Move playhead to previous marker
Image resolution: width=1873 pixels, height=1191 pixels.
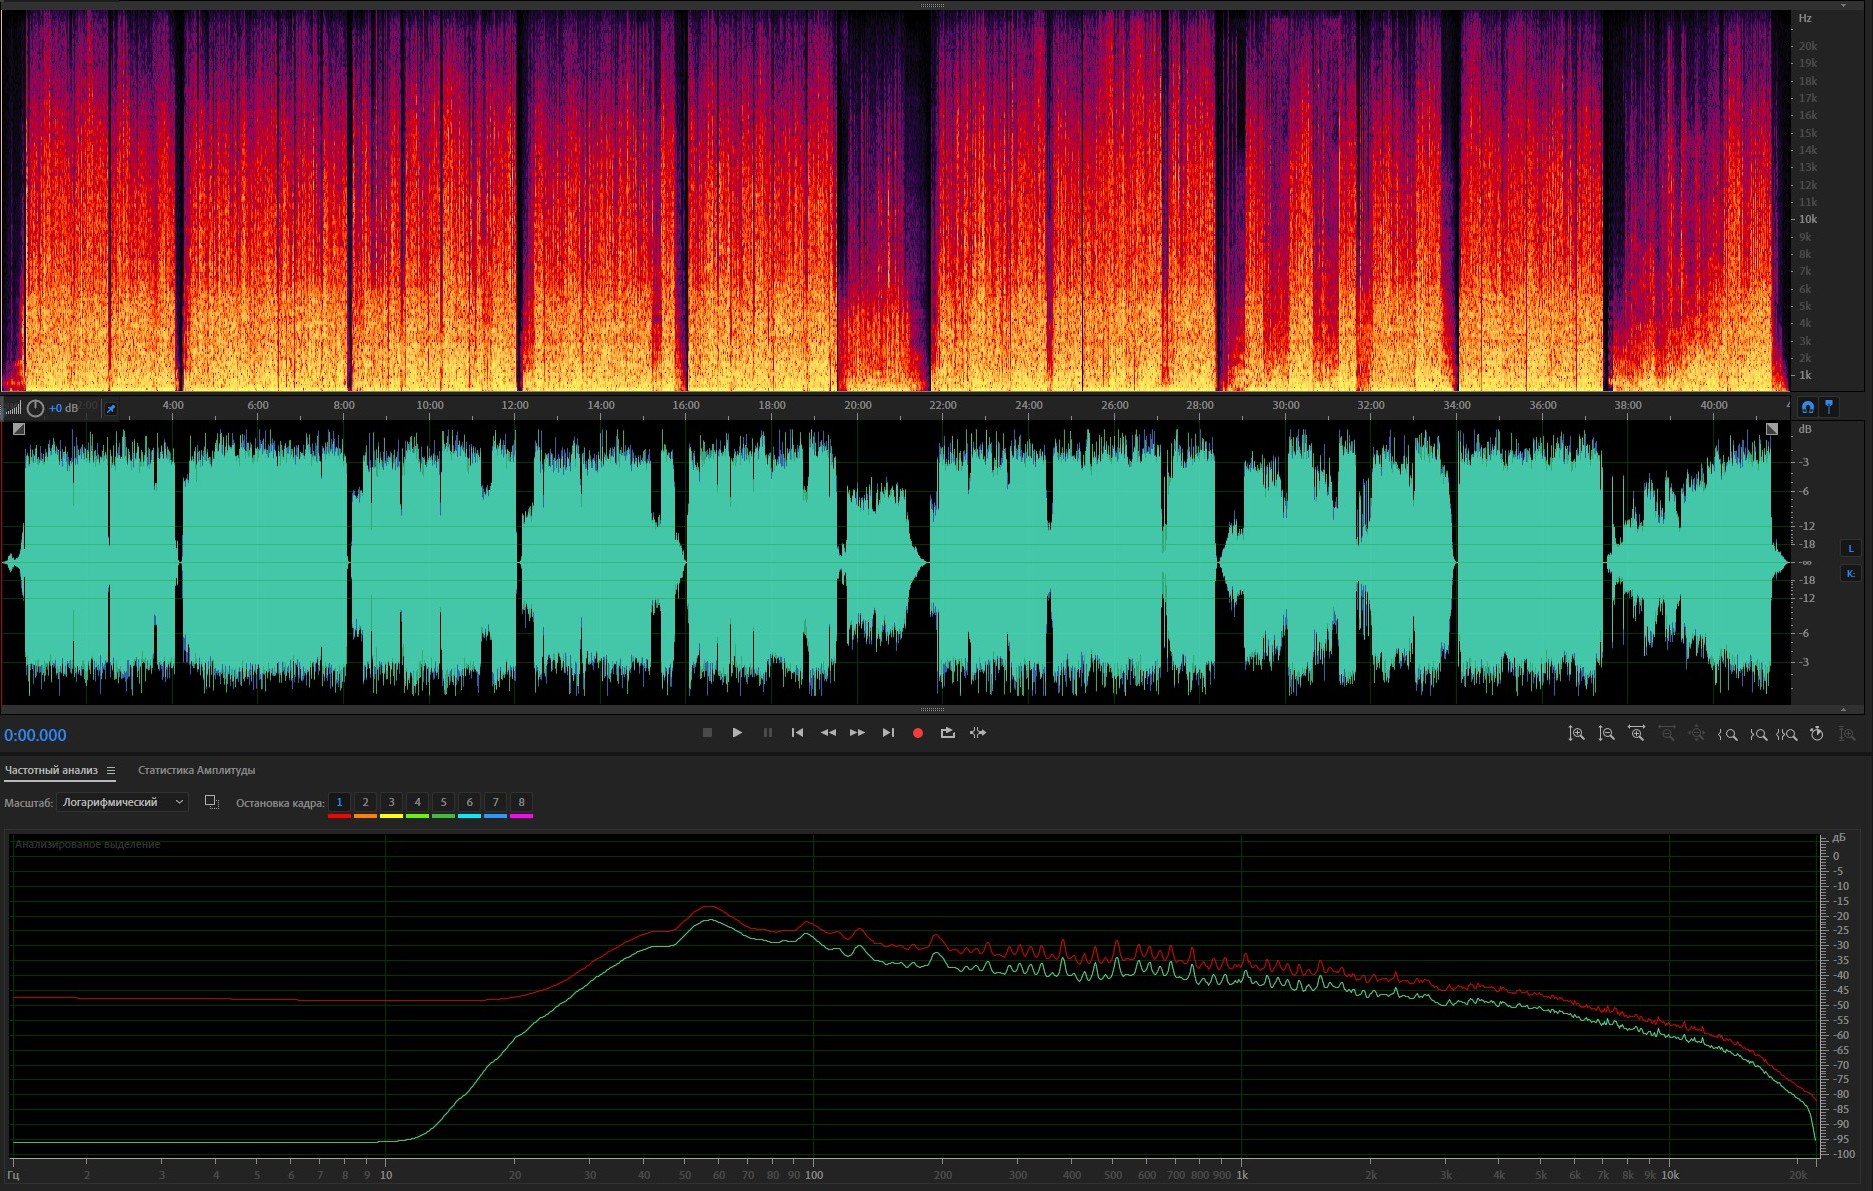point(797,733)
